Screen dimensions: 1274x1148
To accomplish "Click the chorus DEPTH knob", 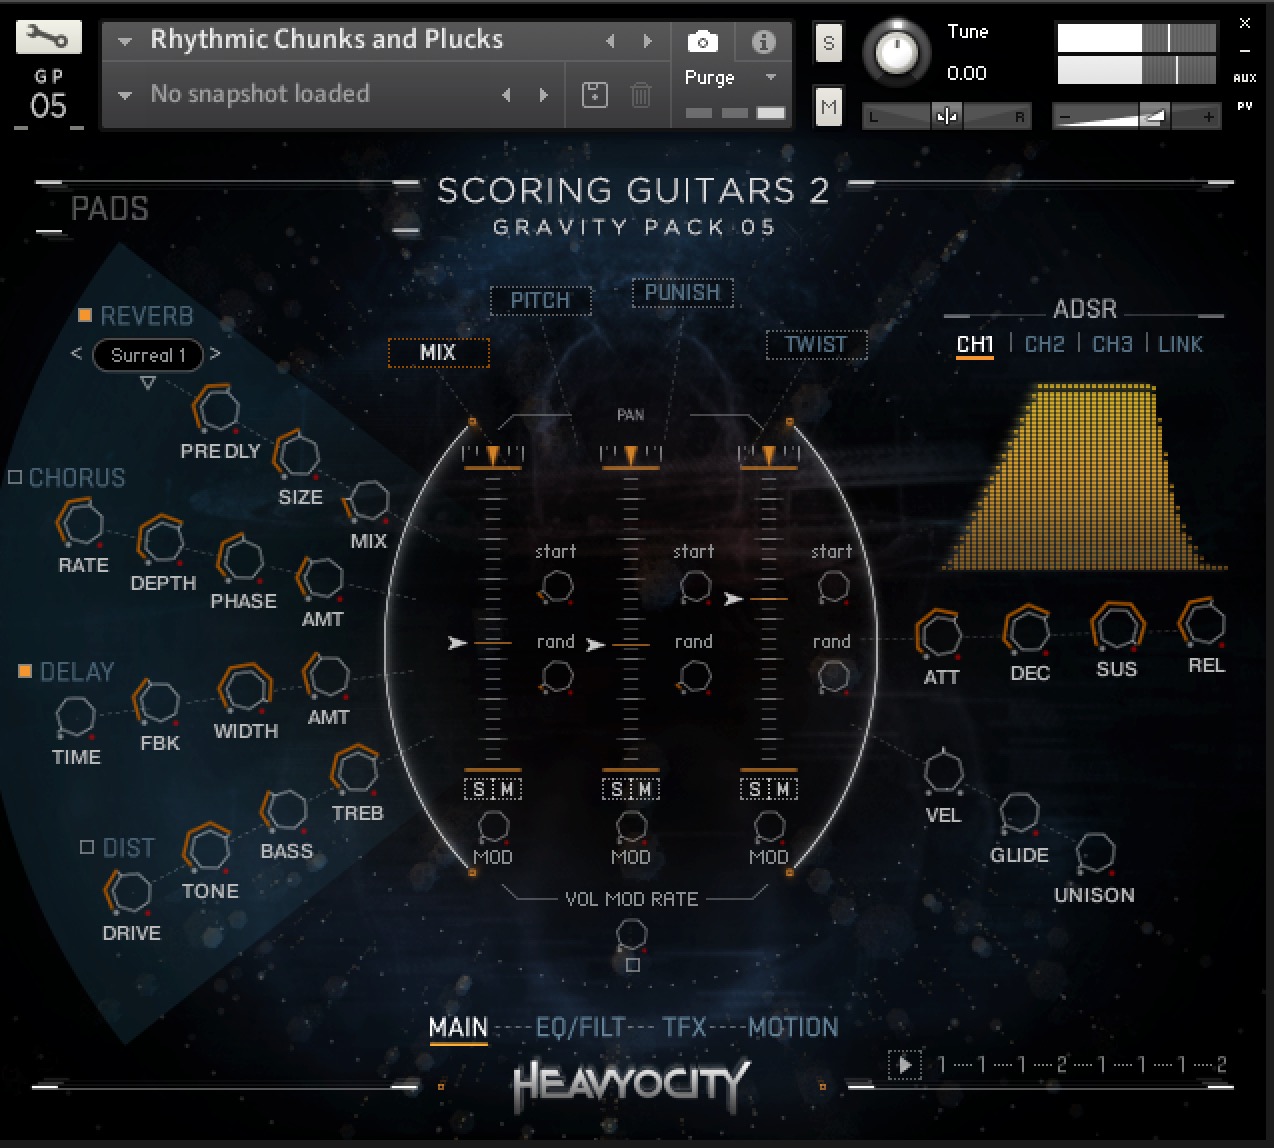I will [x=161, y=541].
